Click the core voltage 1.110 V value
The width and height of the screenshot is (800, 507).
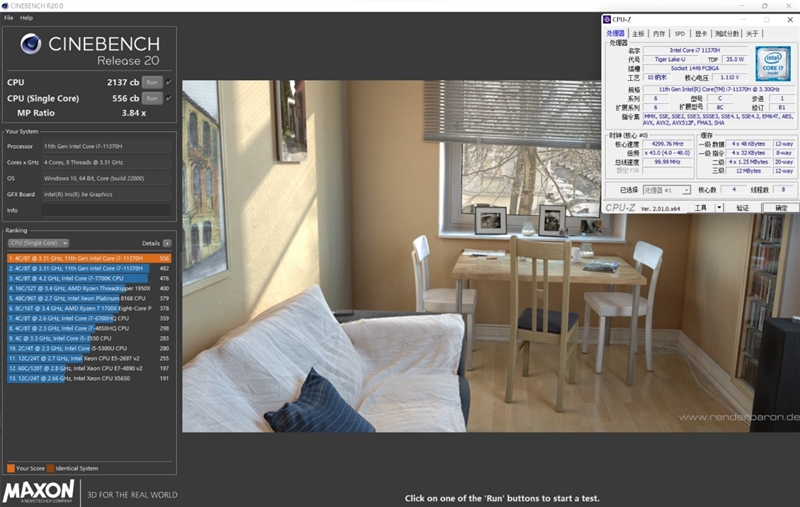(x=730, y=78)
